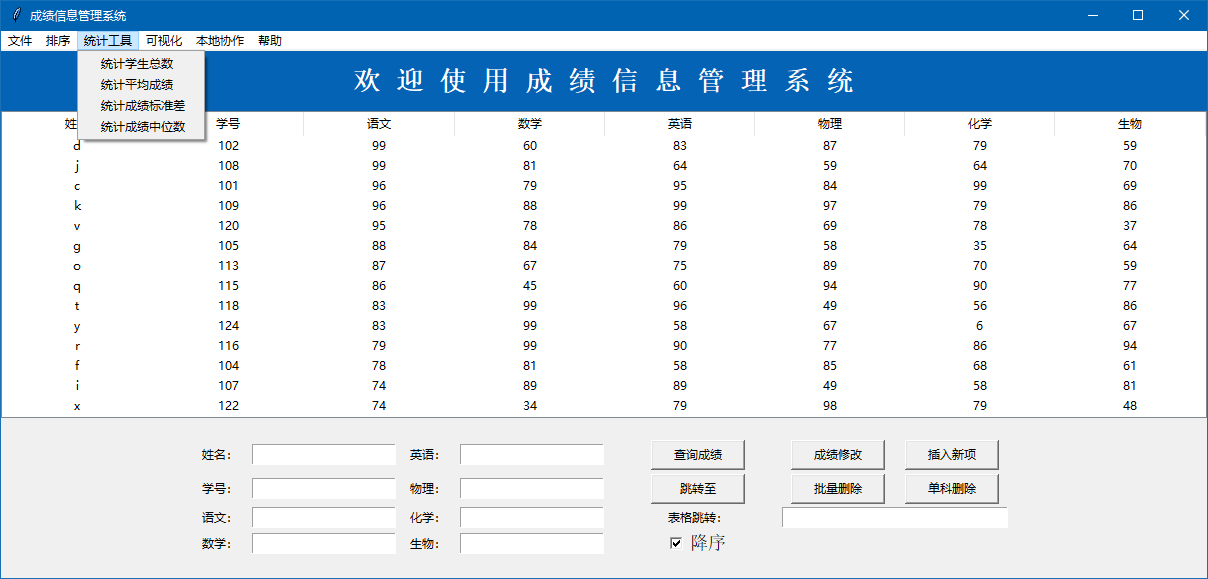This screenshot has height=579, width=1208.
Task: Select the row for student x
Action: point(603,406)
